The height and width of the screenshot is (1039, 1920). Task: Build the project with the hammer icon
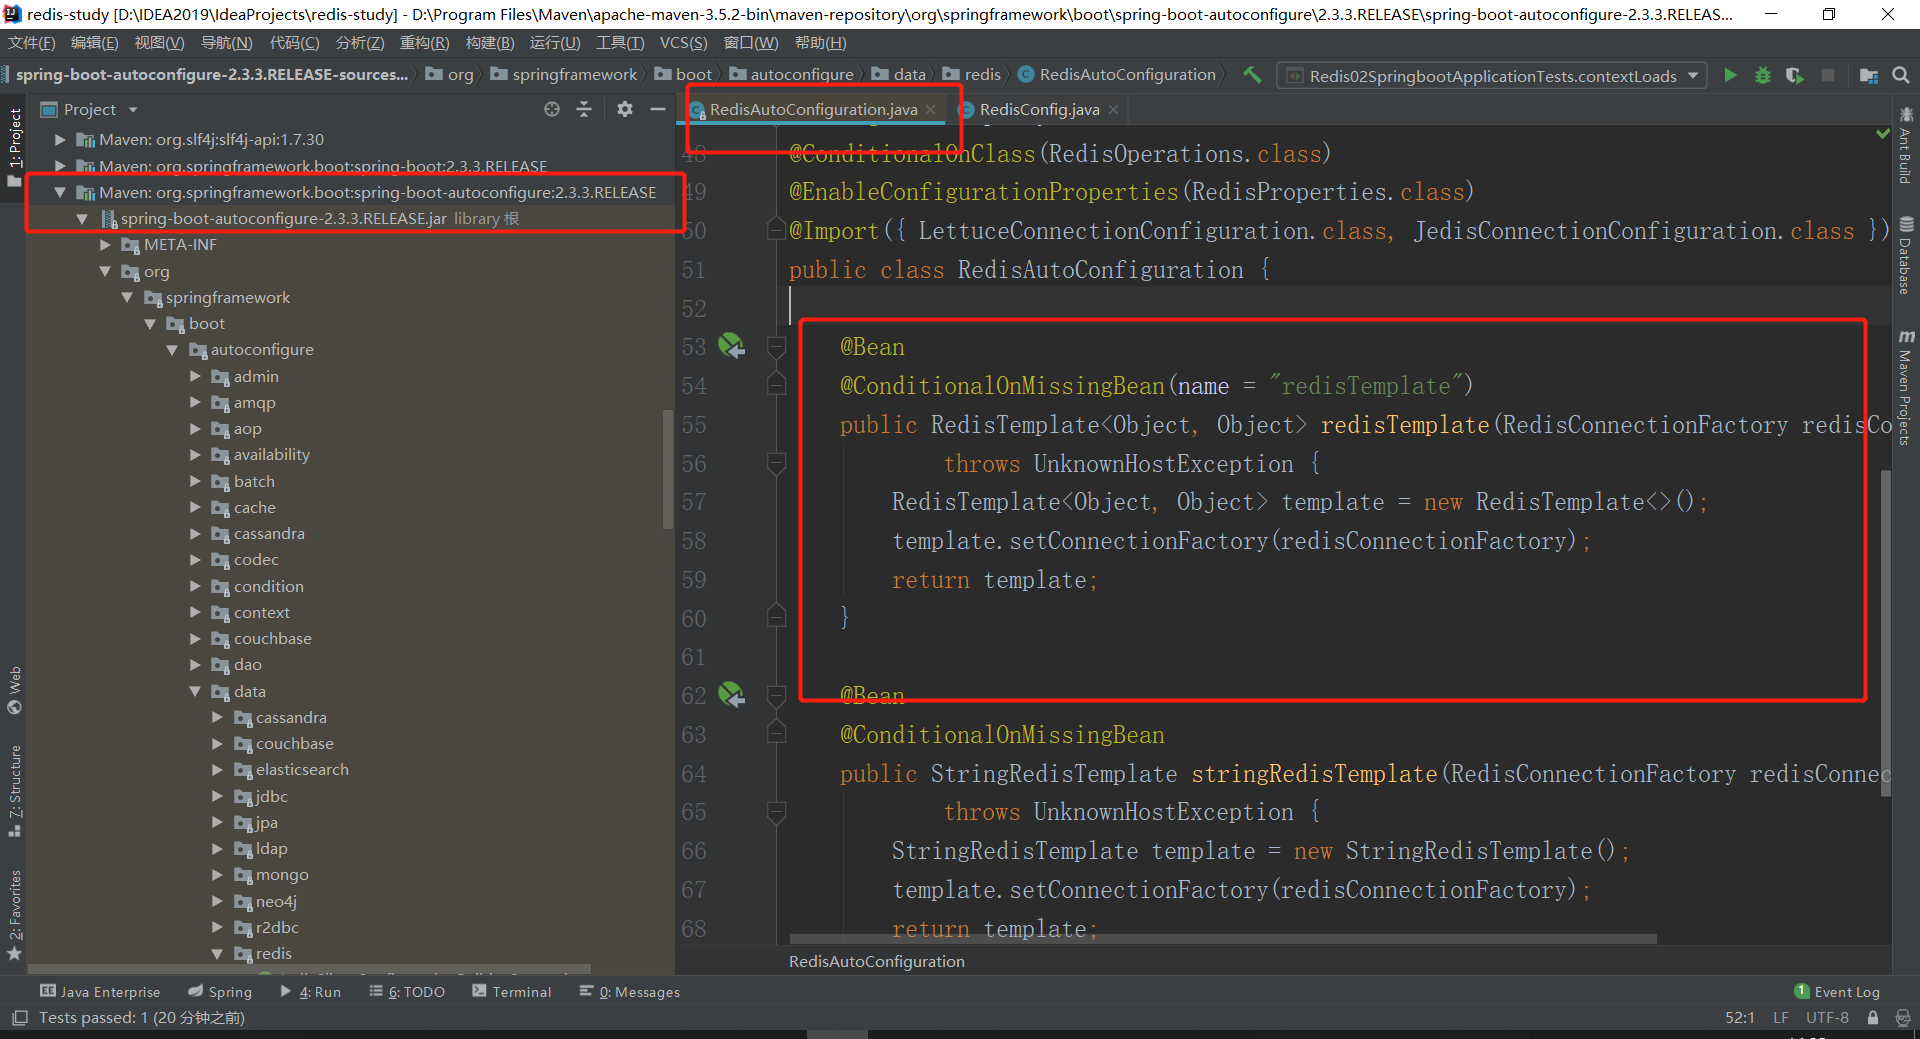coord(1252,75)
